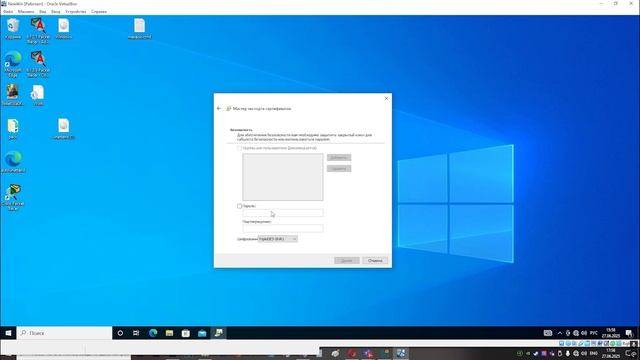
Task: Show hidden tray icons chevron
Action: (560, 333)
